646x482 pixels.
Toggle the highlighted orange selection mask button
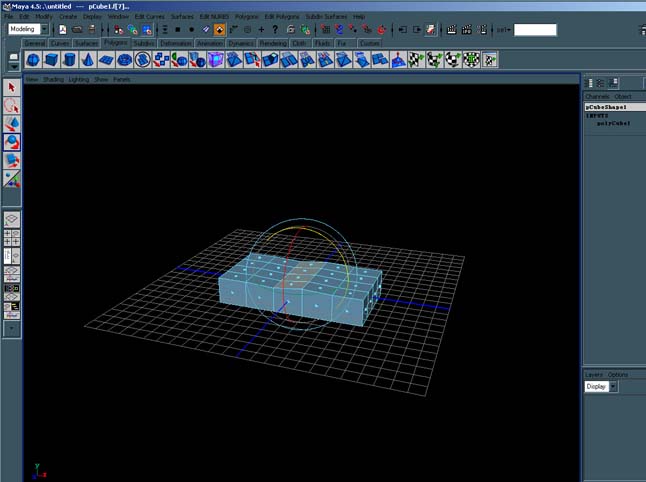220,30
